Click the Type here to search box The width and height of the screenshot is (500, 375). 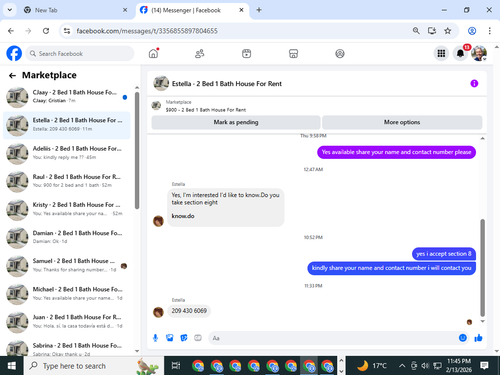(93, 366)
